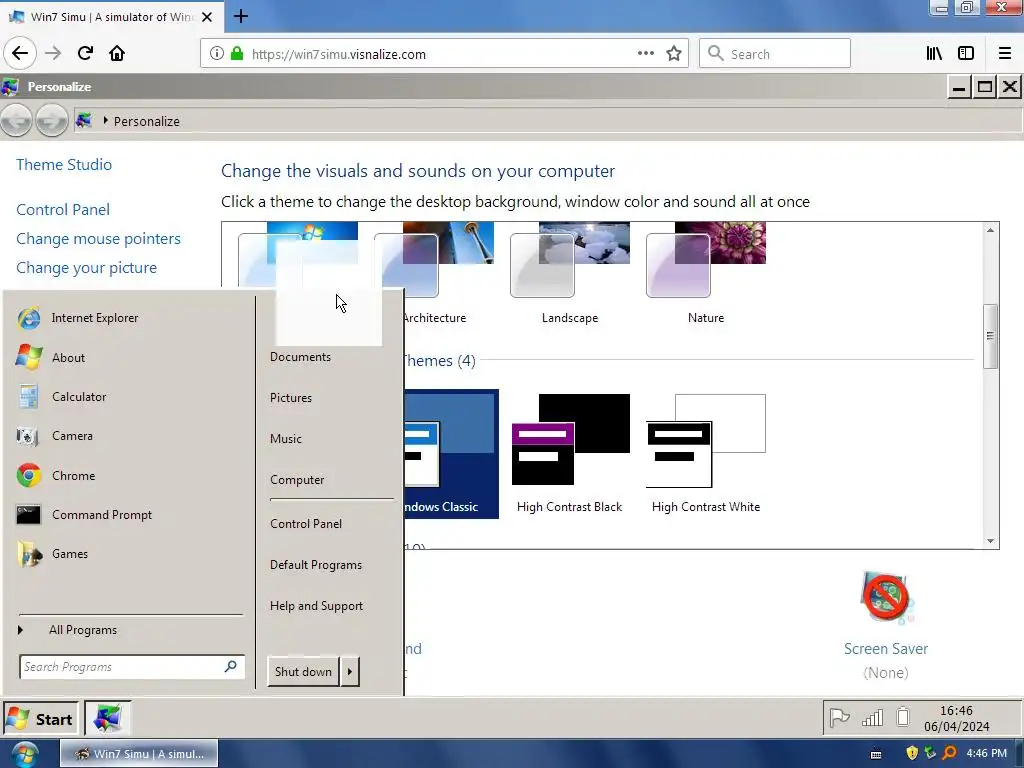
Task: Close the Win7 Simu browser tab
Action: tap(207, 17)
